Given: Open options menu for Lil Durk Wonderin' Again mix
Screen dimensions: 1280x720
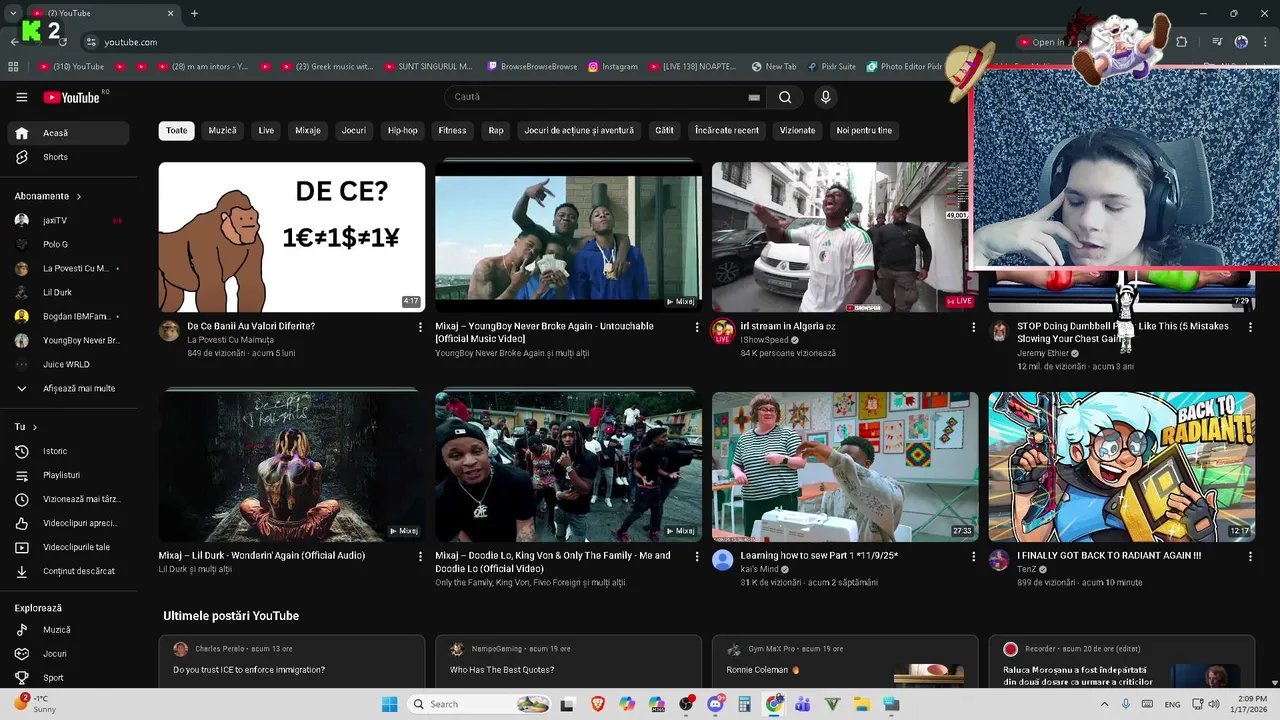Looking at the screenshot, I should tap(420, 556).
